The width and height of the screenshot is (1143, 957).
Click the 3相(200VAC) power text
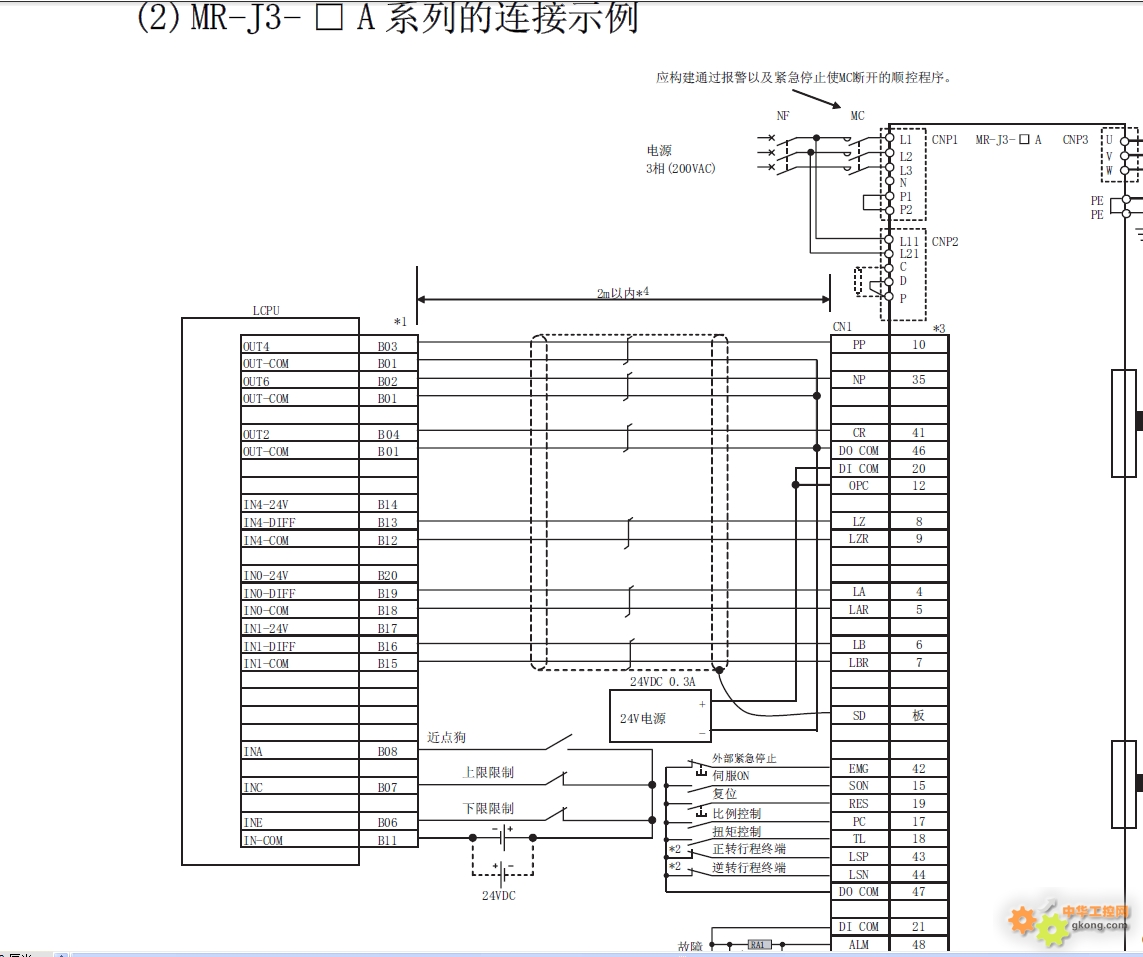click(681, 168)
